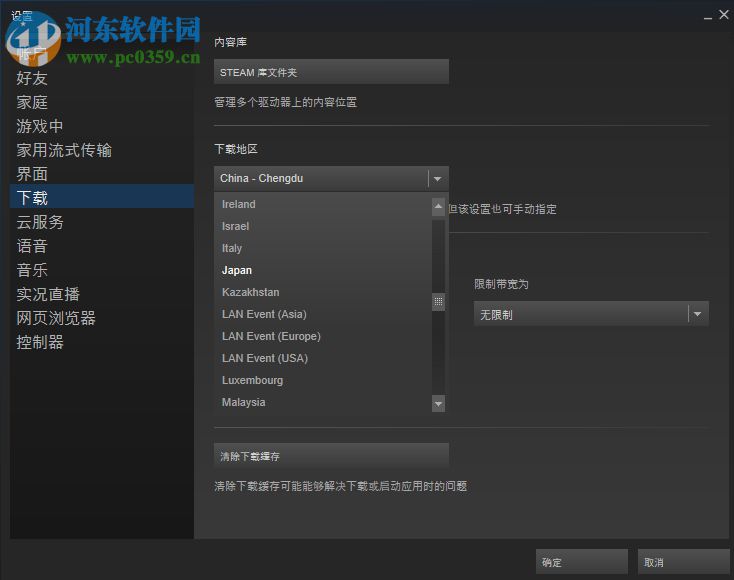Select Luxembourg from the region list
Image resolution: width=734 pixels, height=580 pixels.
pos(323,380)
